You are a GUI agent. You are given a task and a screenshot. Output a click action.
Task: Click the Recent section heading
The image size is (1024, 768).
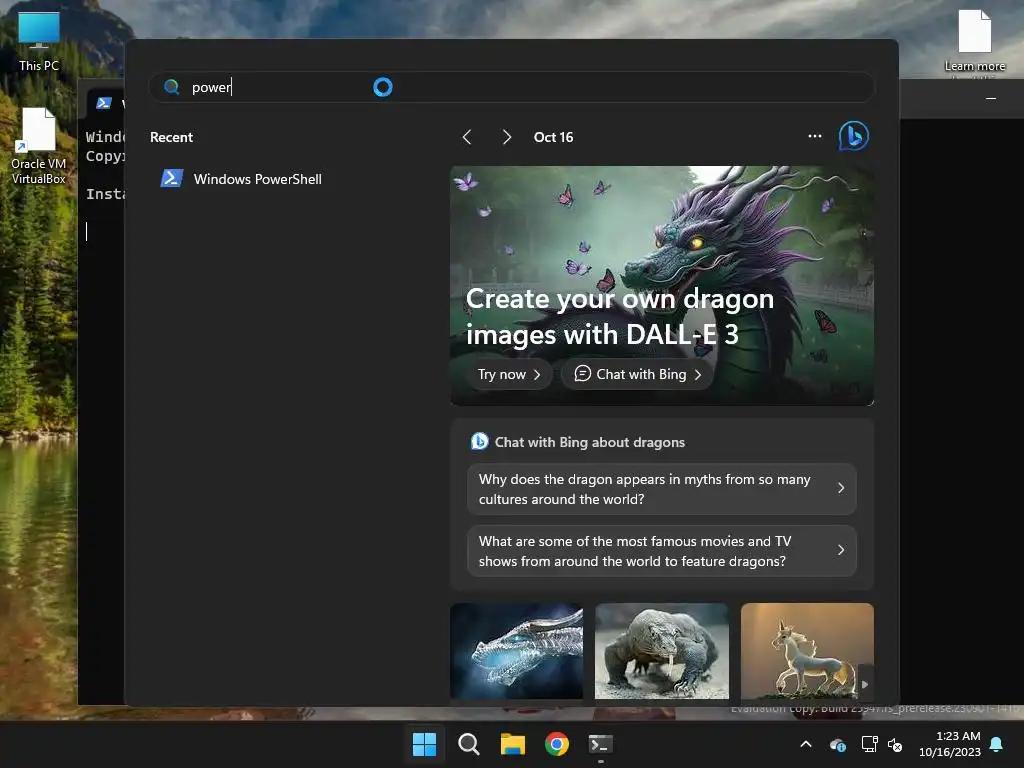pos(171,137)
